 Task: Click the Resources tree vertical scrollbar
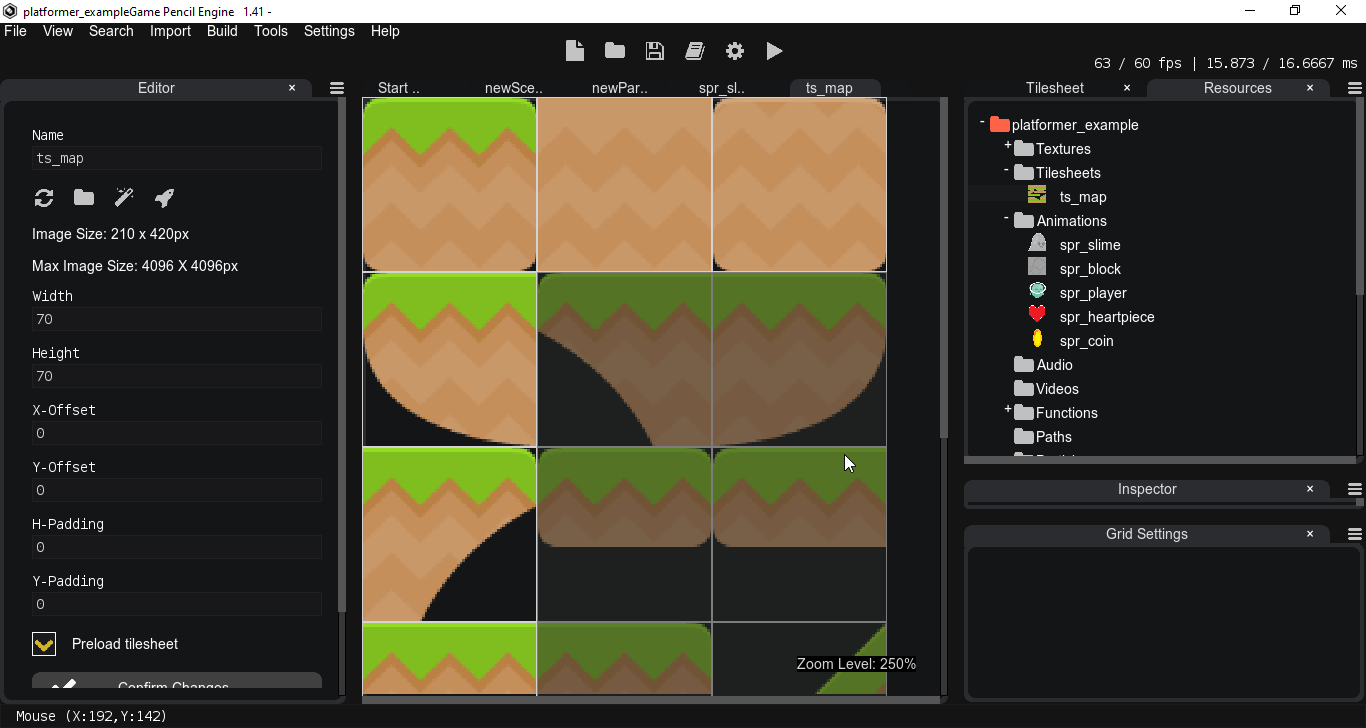click(1359, 197)
